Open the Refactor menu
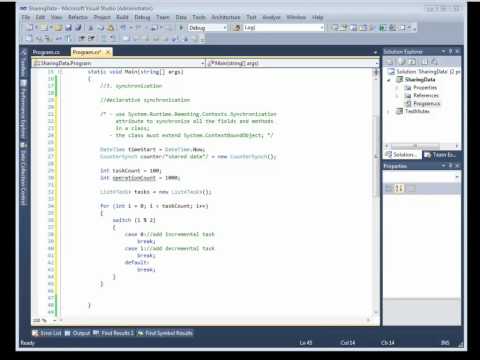The height and width of the screenshot is (360, 480). [x=78, y=17]
